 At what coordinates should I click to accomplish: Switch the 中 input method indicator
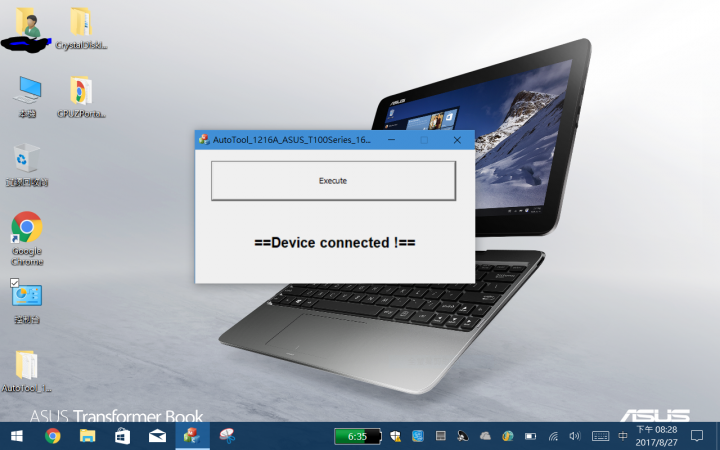[x=623, y=436]
